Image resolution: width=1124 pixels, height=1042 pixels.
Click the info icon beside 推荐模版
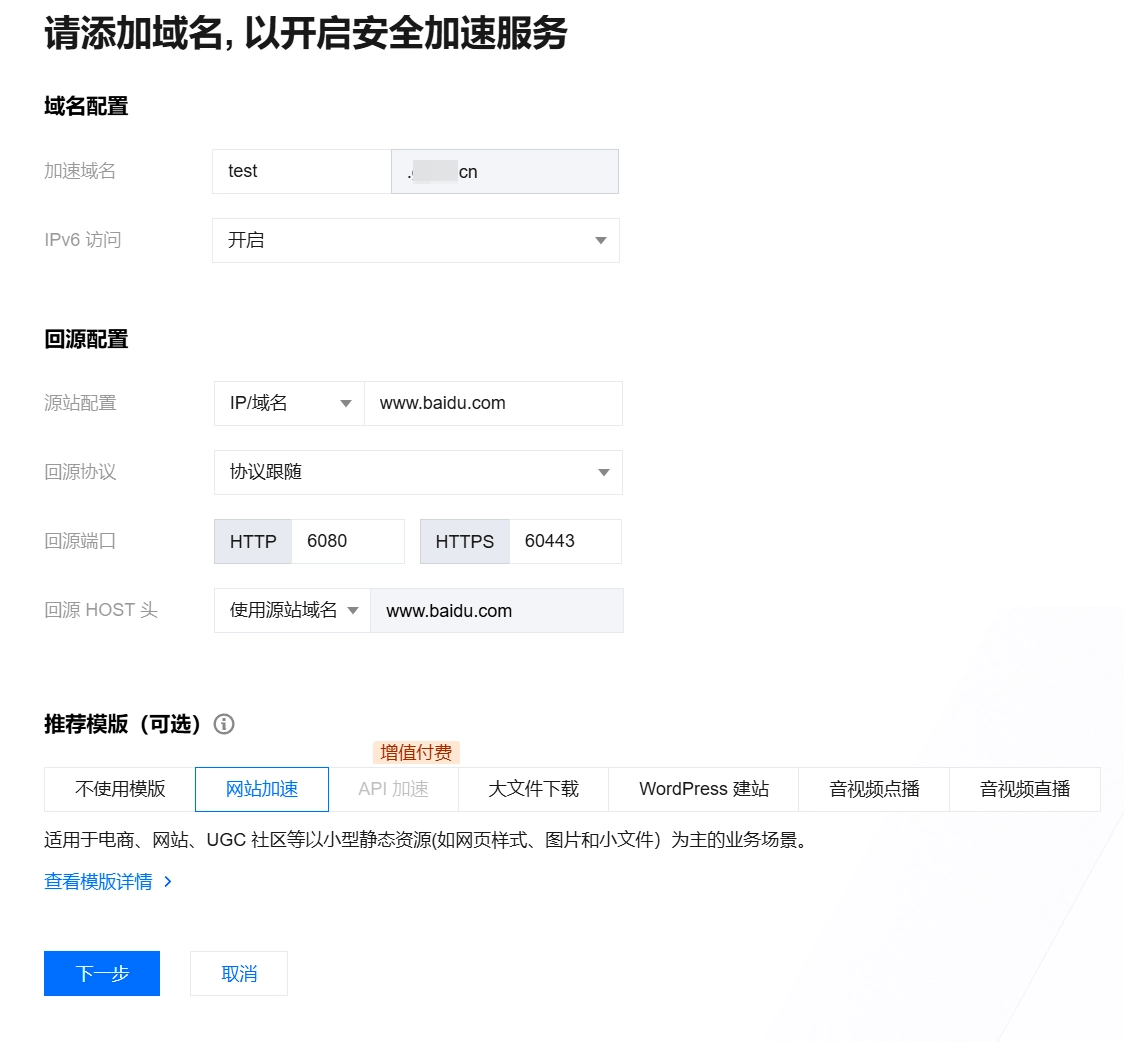224,724
